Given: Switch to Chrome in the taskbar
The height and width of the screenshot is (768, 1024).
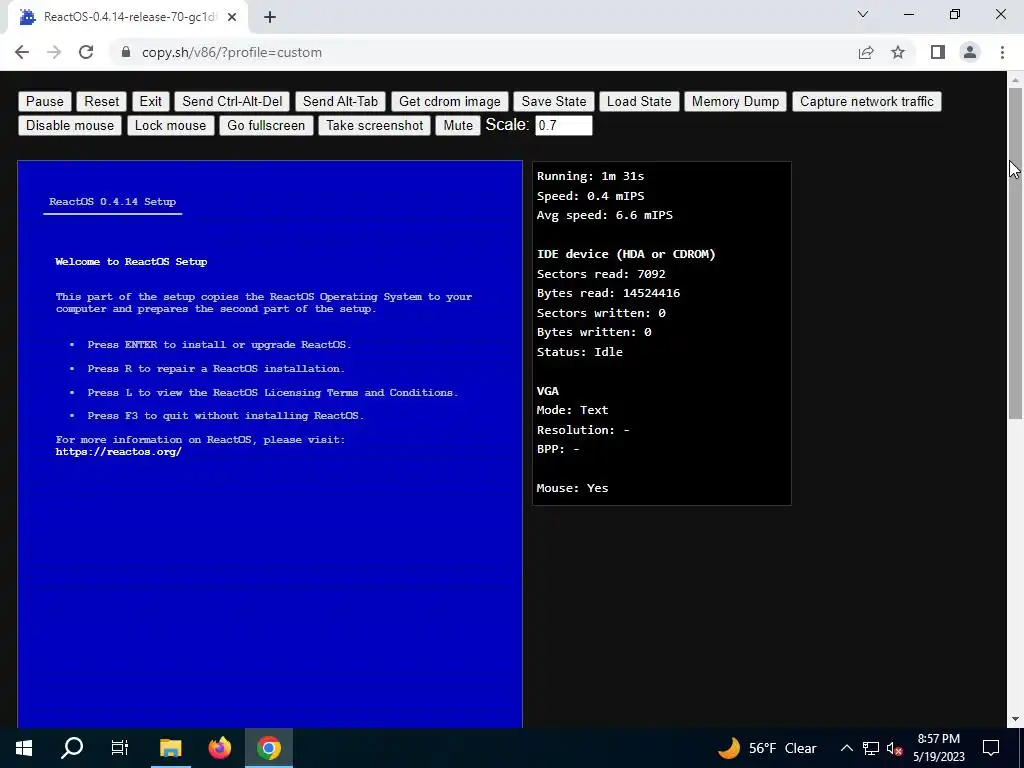Looking at the screenshot, I should [269, 748].
